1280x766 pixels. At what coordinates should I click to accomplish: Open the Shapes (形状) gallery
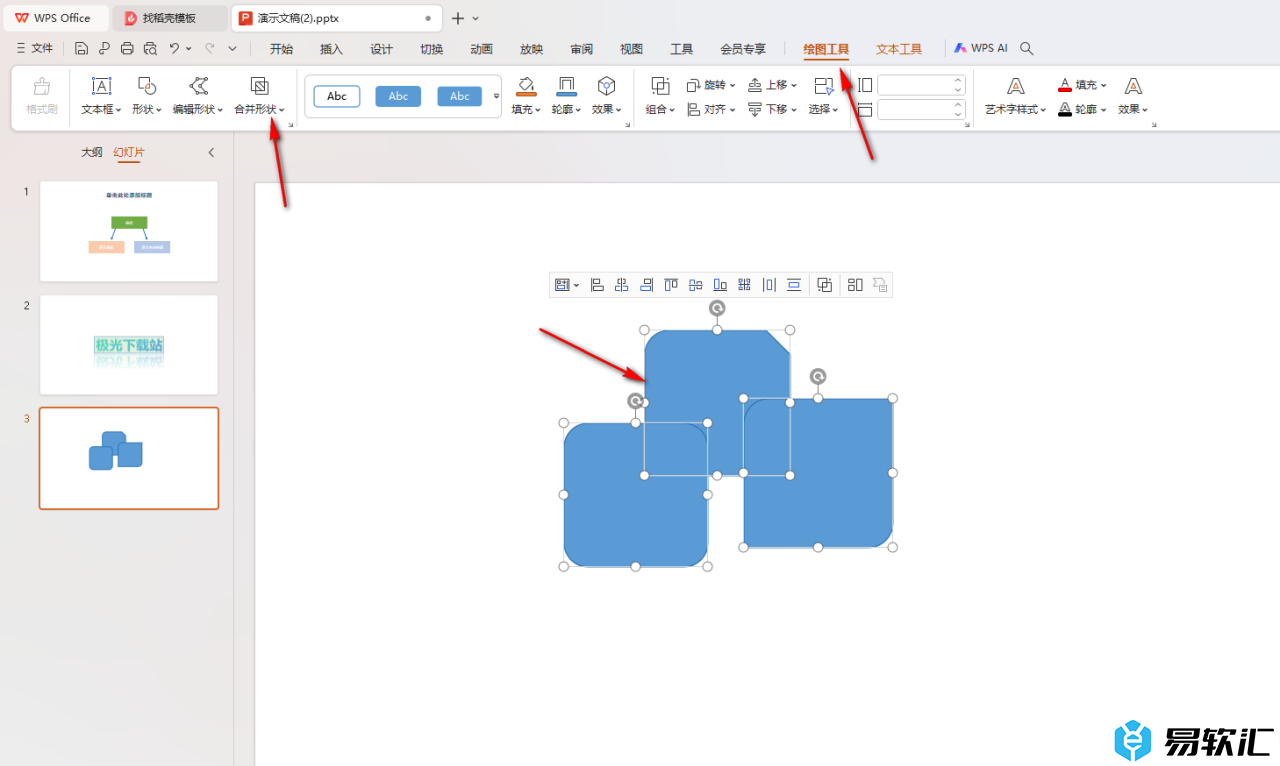147,97
